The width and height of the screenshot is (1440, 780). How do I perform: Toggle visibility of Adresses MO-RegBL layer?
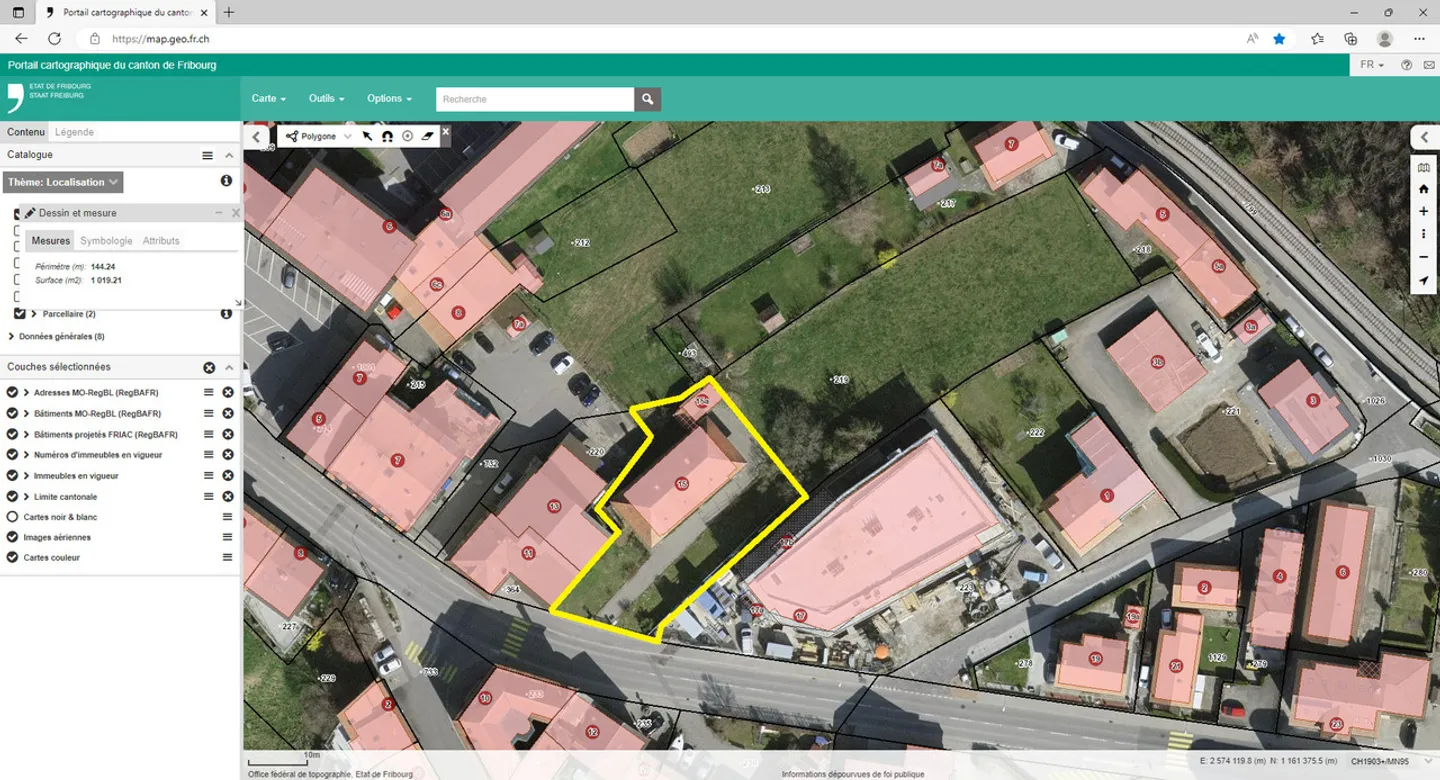11,392
